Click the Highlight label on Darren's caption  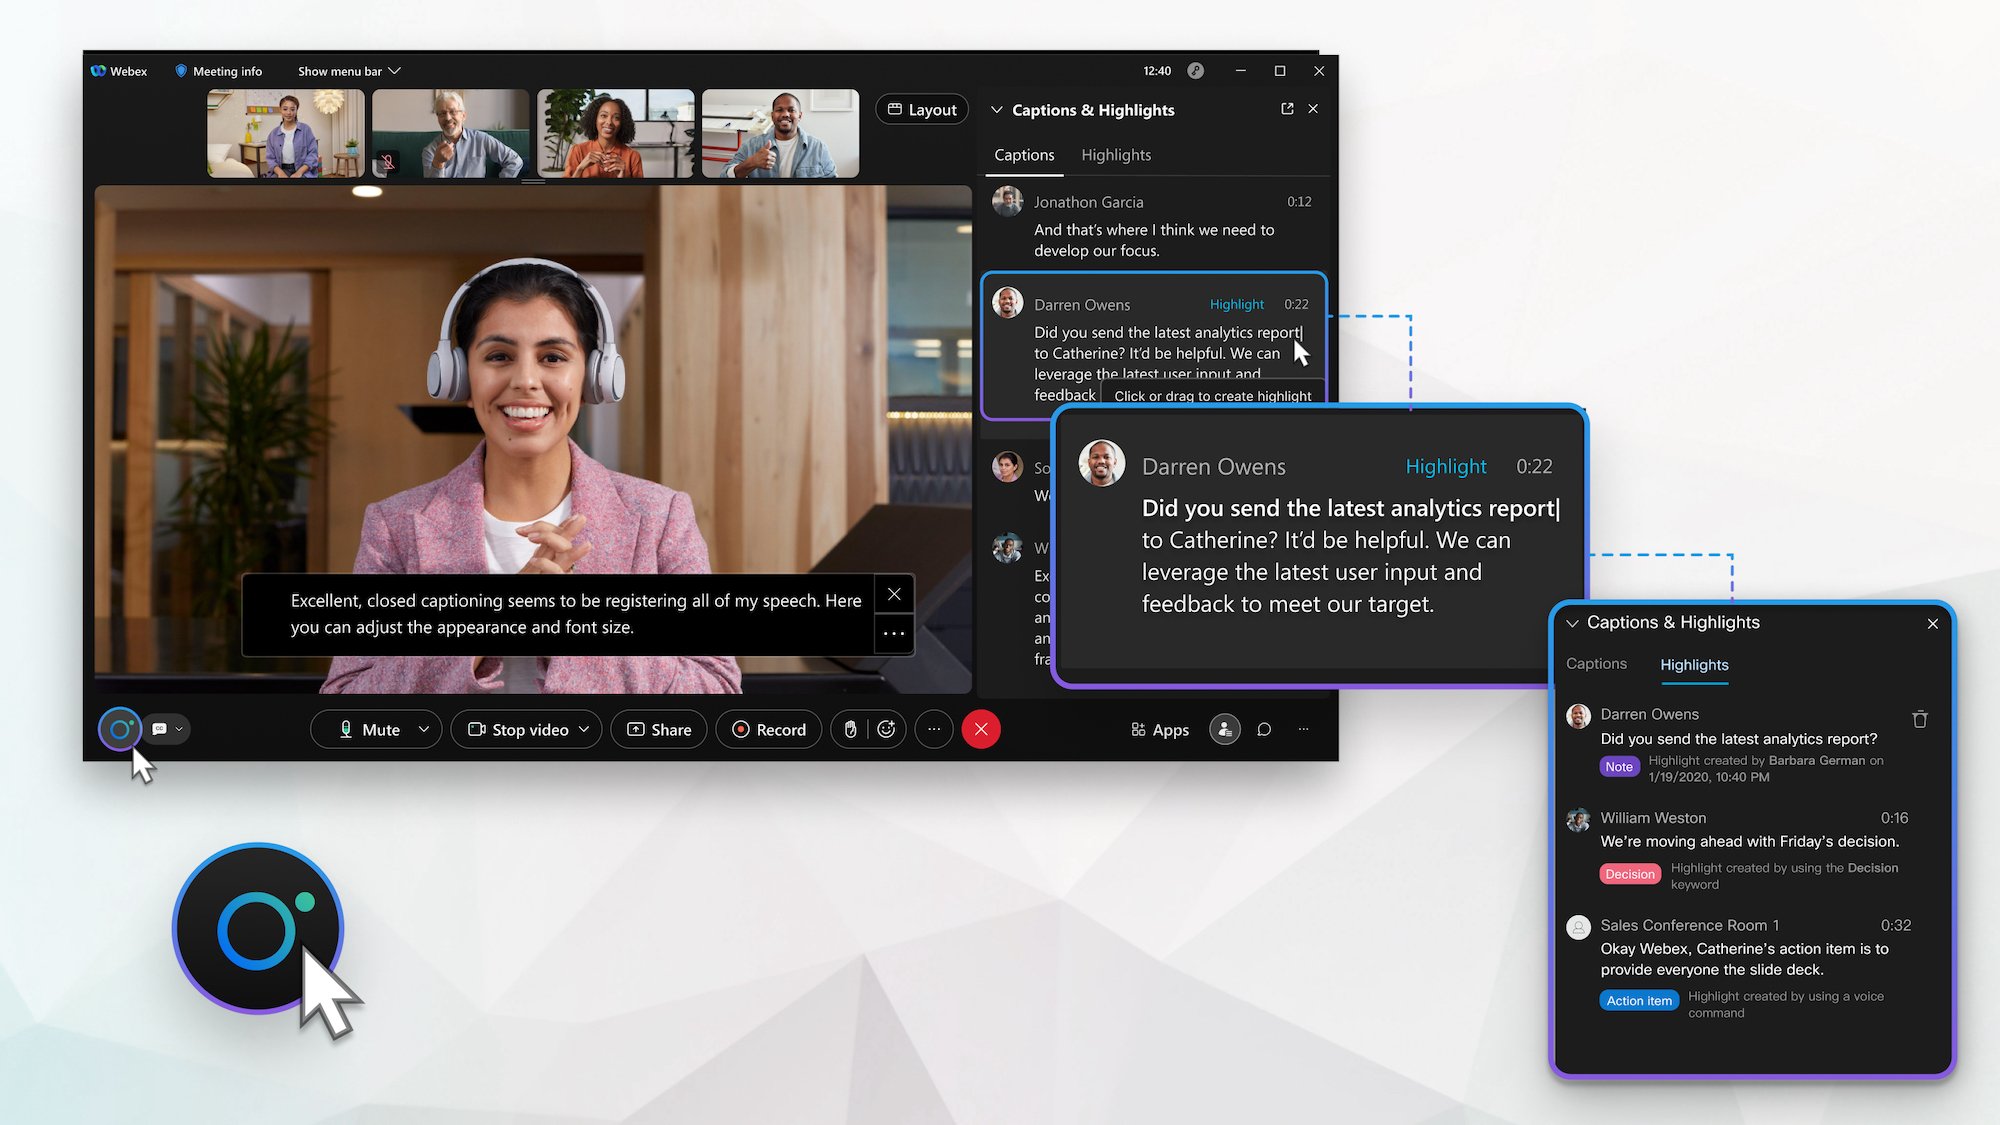click(1236, 304)
